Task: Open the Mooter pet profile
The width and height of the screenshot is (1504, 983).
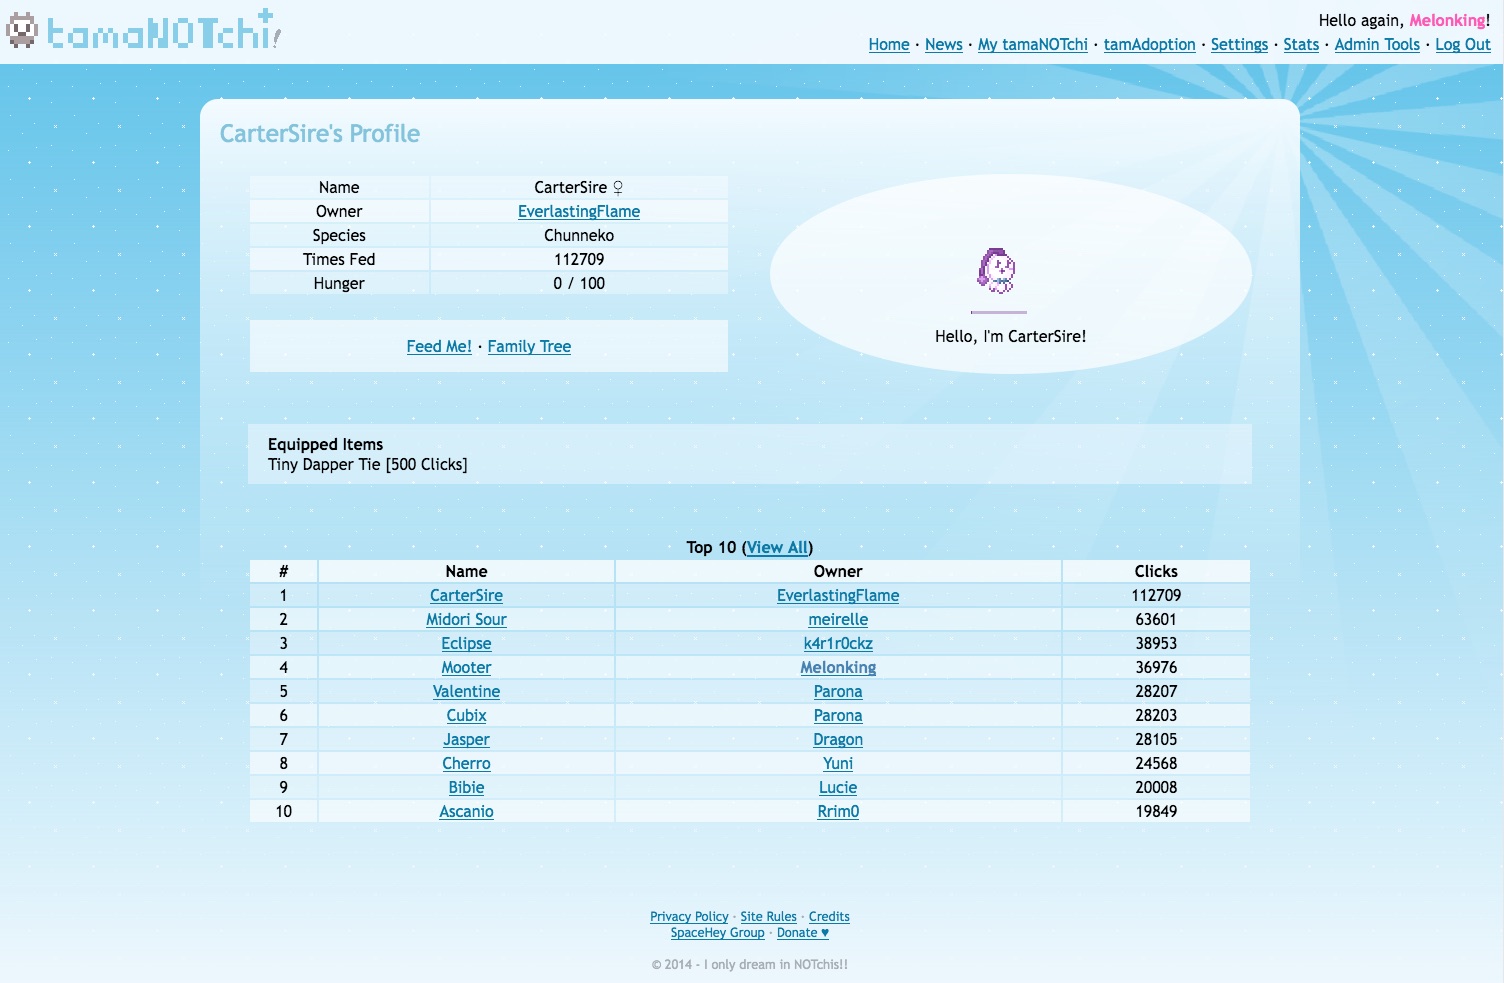Action: [466, 668]
